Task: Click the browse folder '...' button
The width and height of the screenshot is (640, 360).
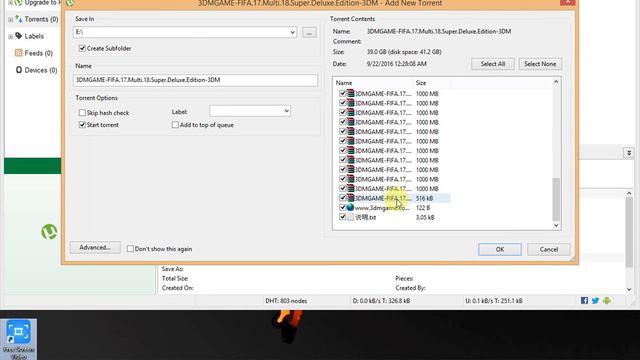Action: pyautogui.click(x=309, y=32)
